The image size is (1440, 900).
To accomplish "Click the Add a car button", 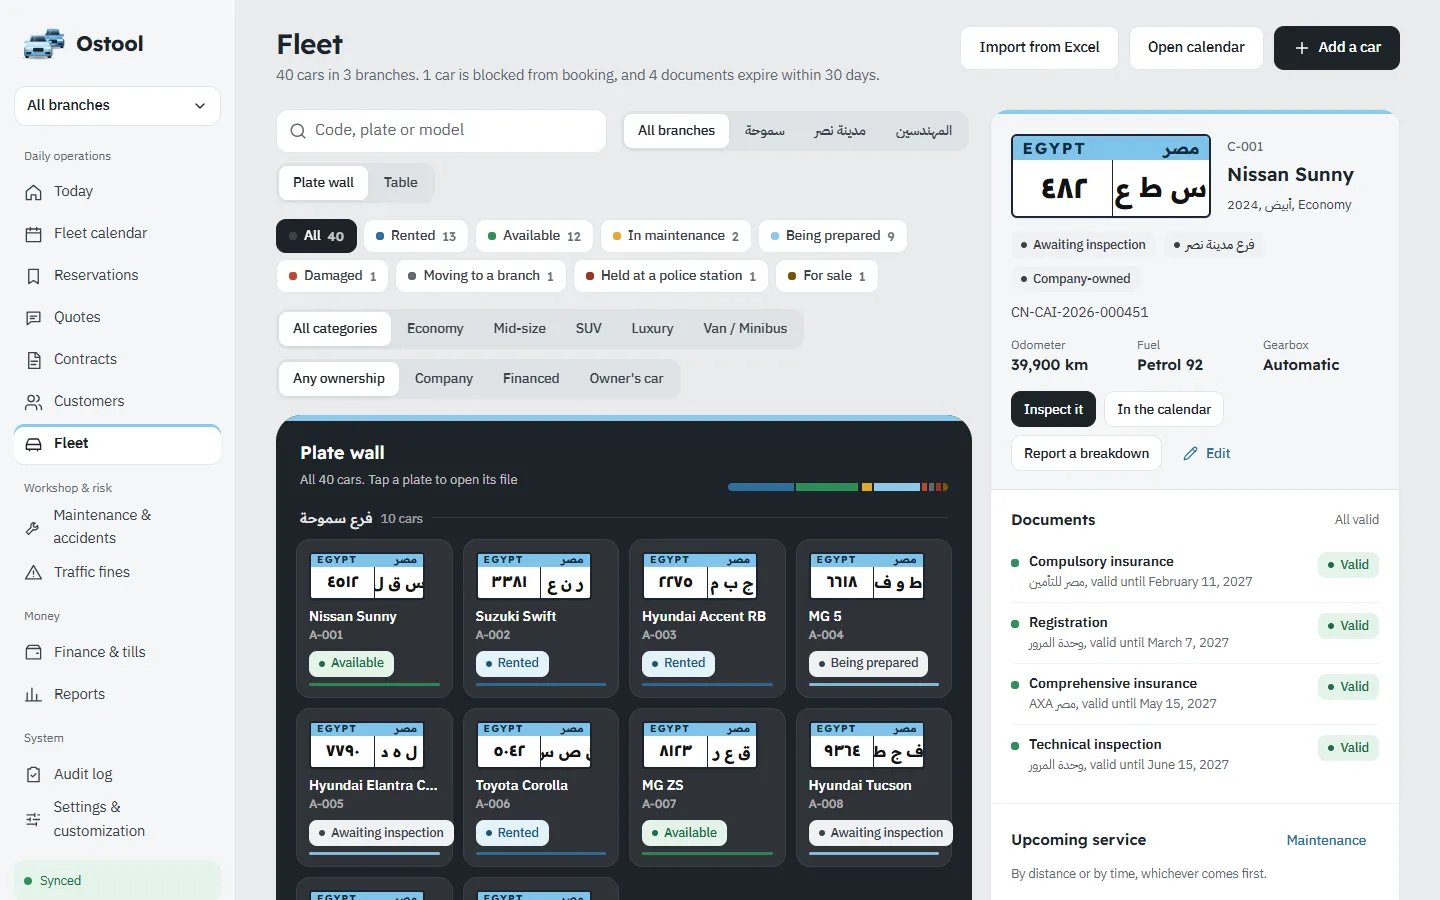I will [1337, 48].
